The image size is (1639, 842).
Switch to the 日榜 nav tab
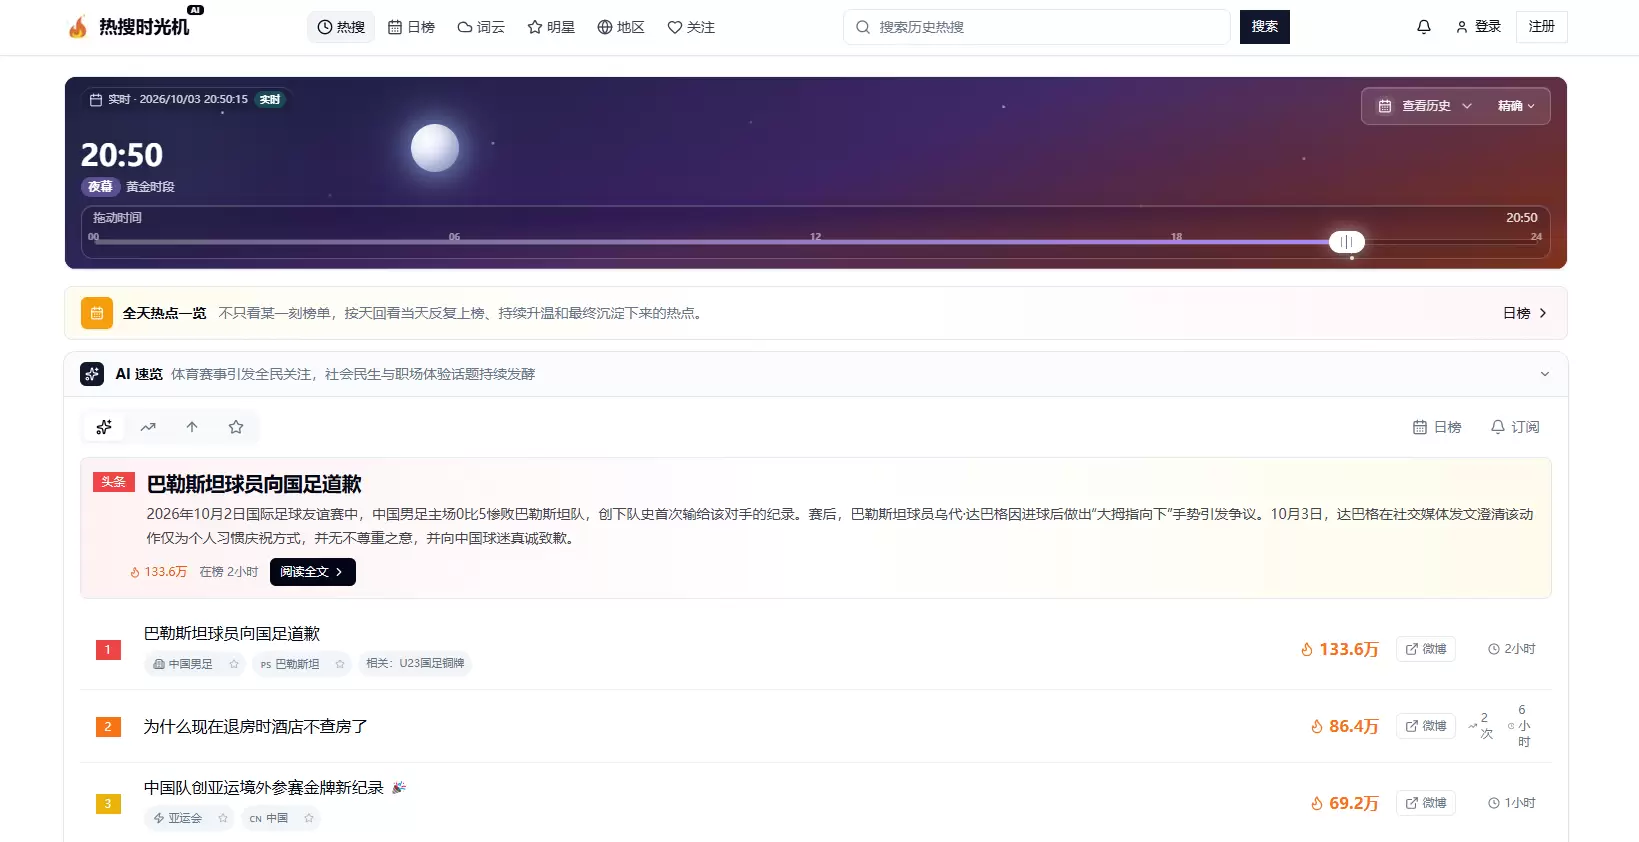pyautogui.click(x=411, y=27)
